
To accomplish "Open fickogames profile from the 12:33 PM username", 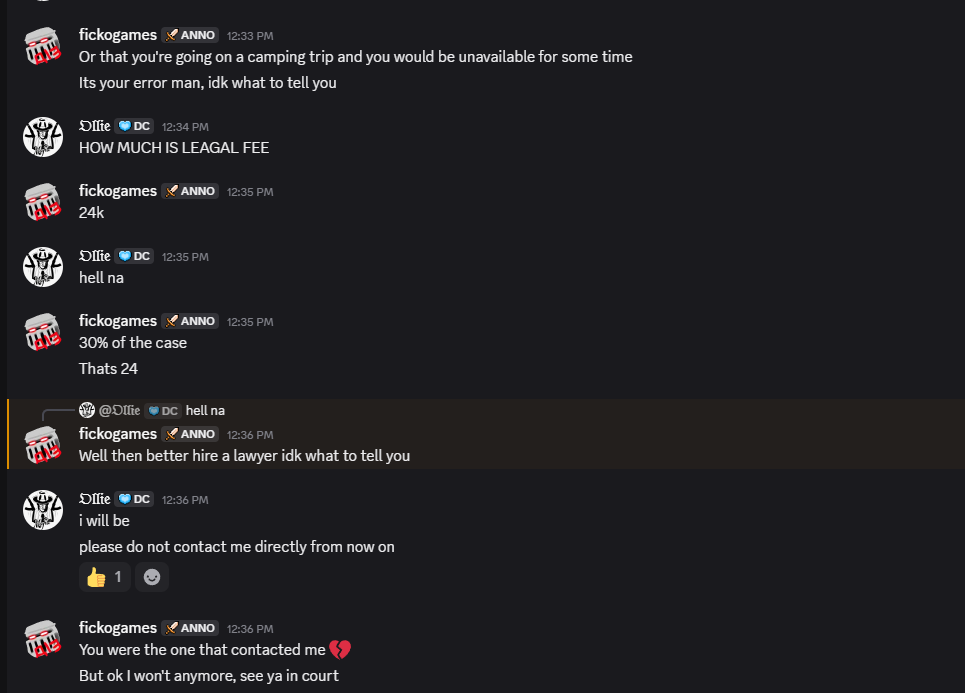I will pyautogui.click(x=118, y=35).
